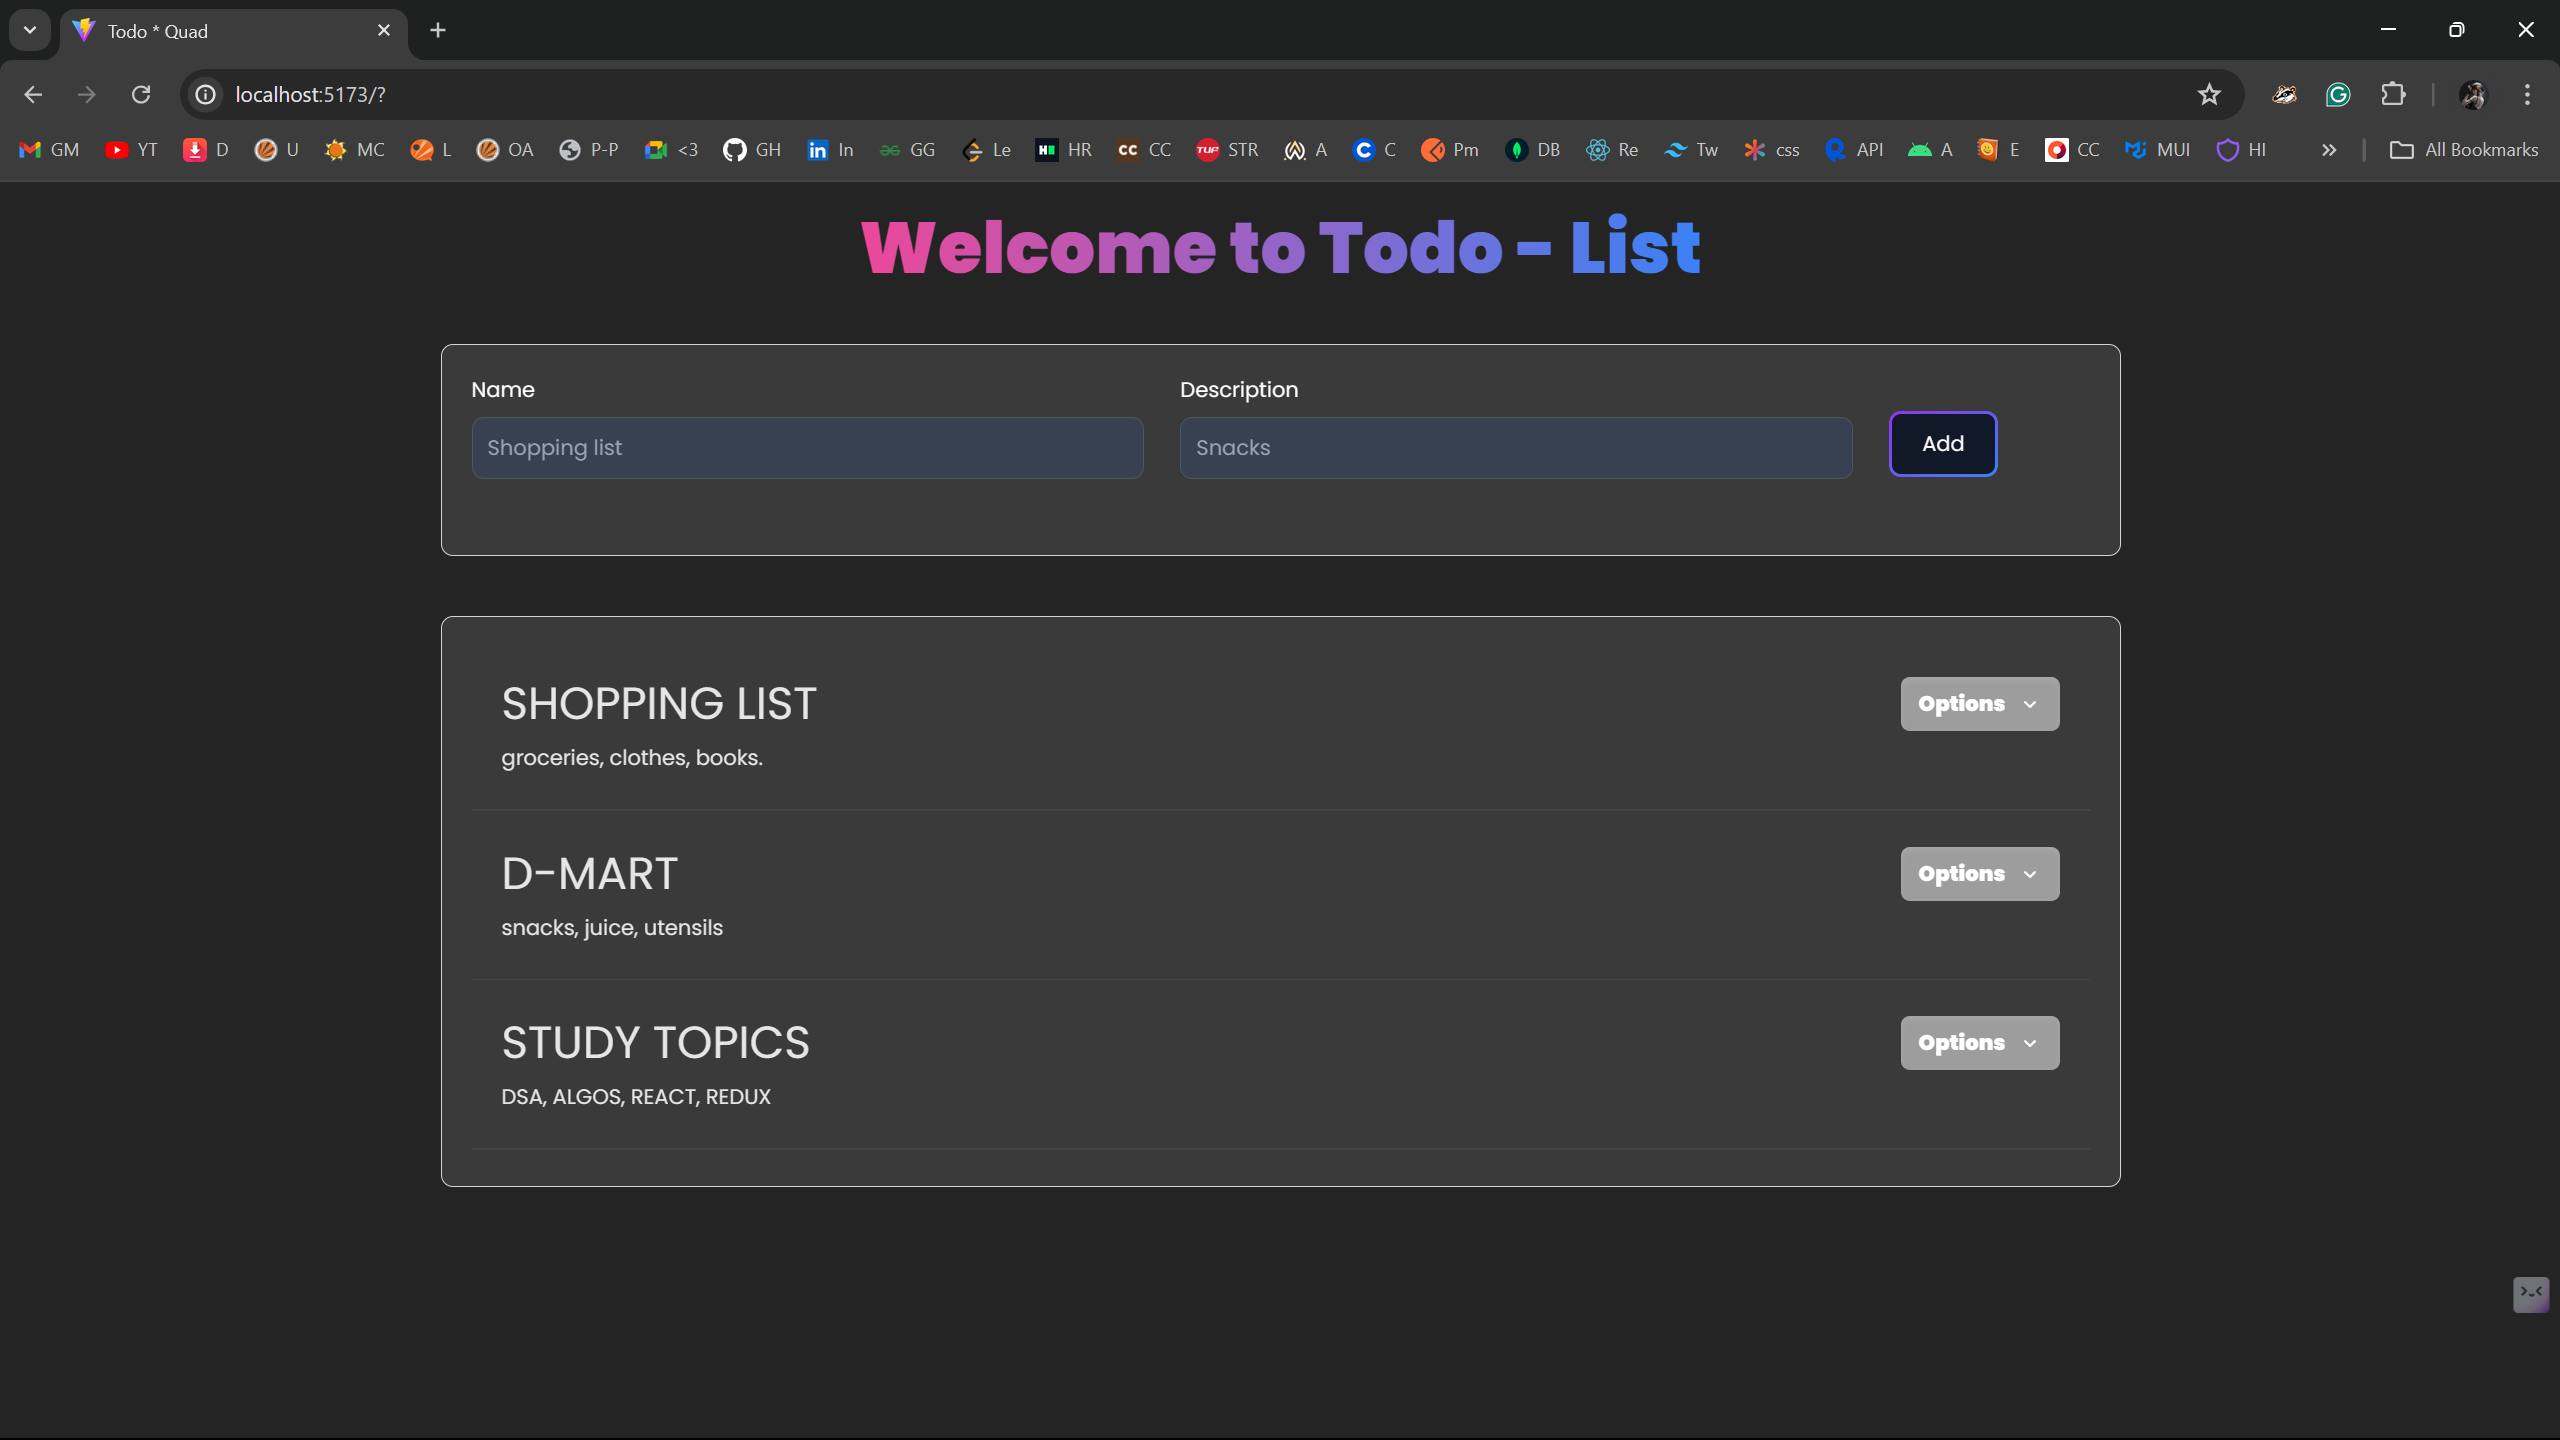Click the Grammarly extension icon
This screenshot has height=1440, width=2560.
[x=2338, y=94]
